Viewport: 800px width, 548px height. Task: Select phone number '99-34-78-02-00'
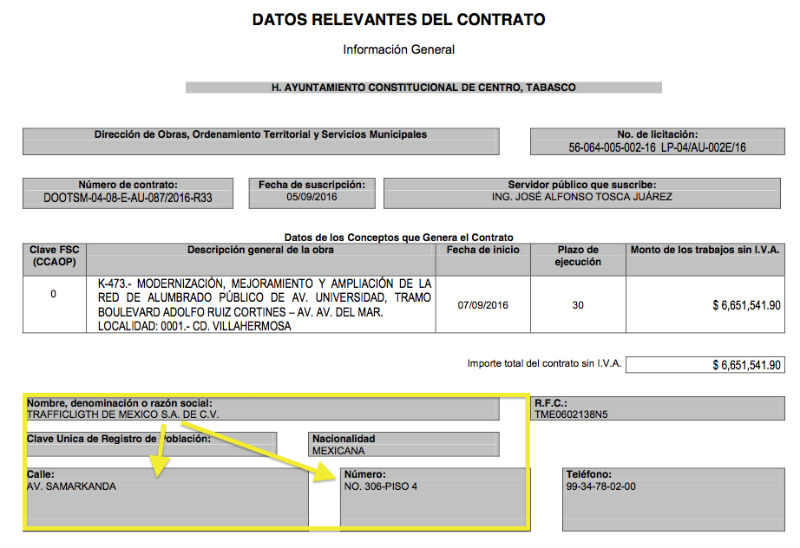[601, 486]
